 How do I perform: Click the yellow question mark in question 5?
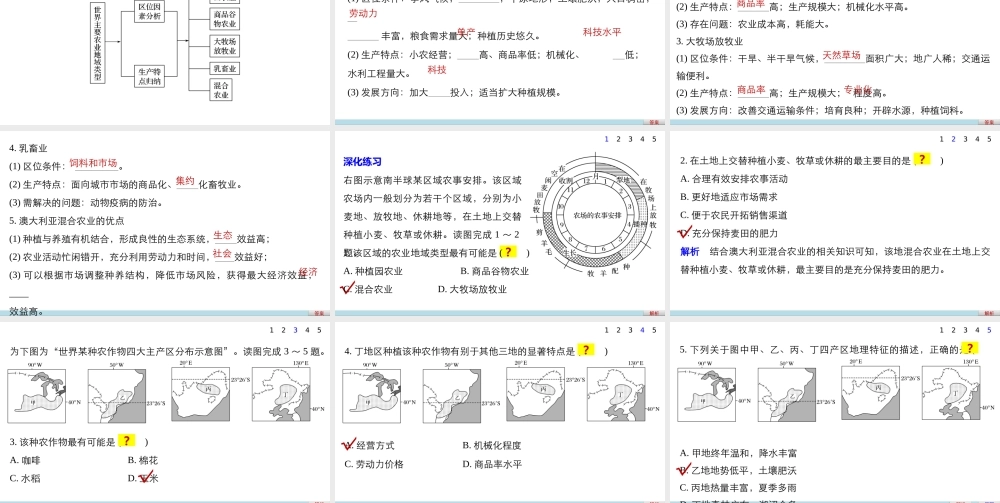tap(969, 348)
